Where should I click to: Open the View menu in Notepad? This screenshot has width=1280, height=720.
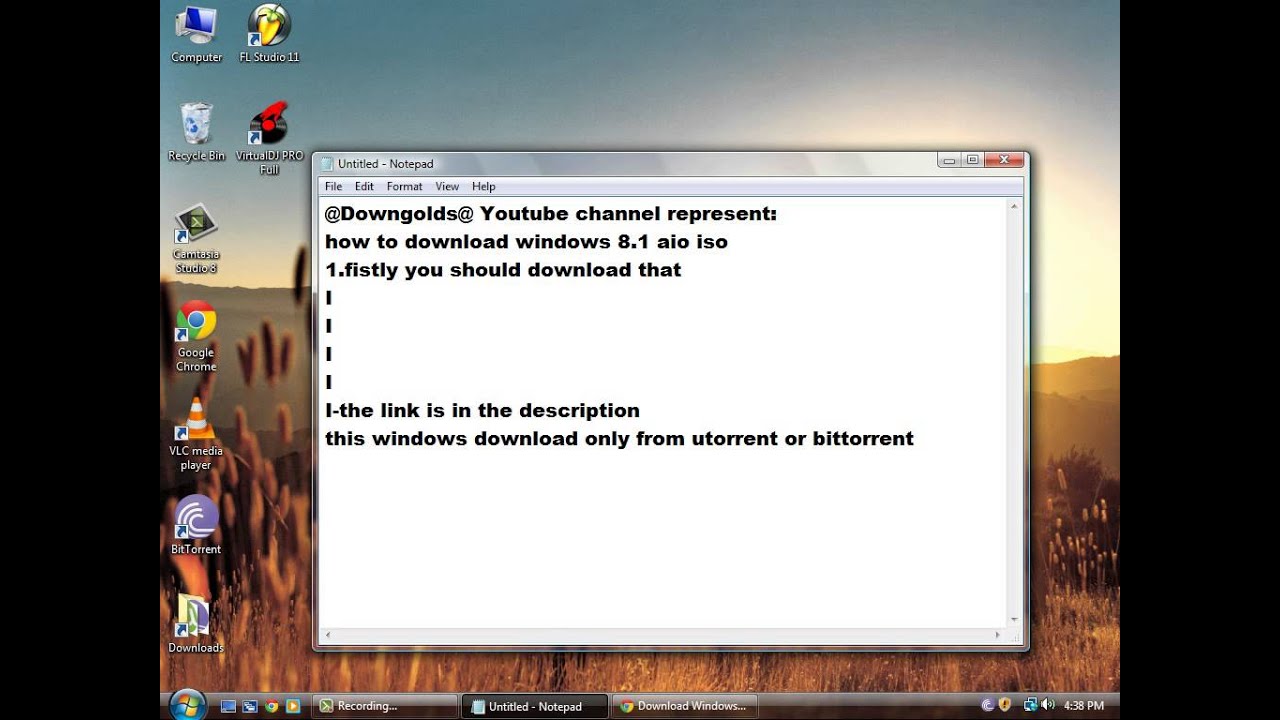[447, 186]
